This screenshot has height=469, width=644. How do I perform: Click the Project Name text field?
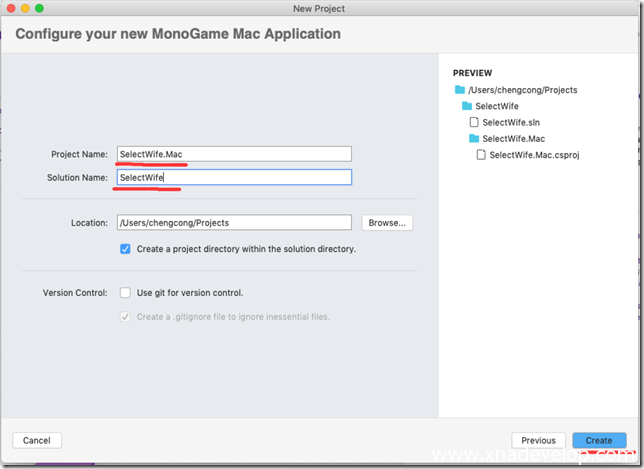[x=233, y=154]
